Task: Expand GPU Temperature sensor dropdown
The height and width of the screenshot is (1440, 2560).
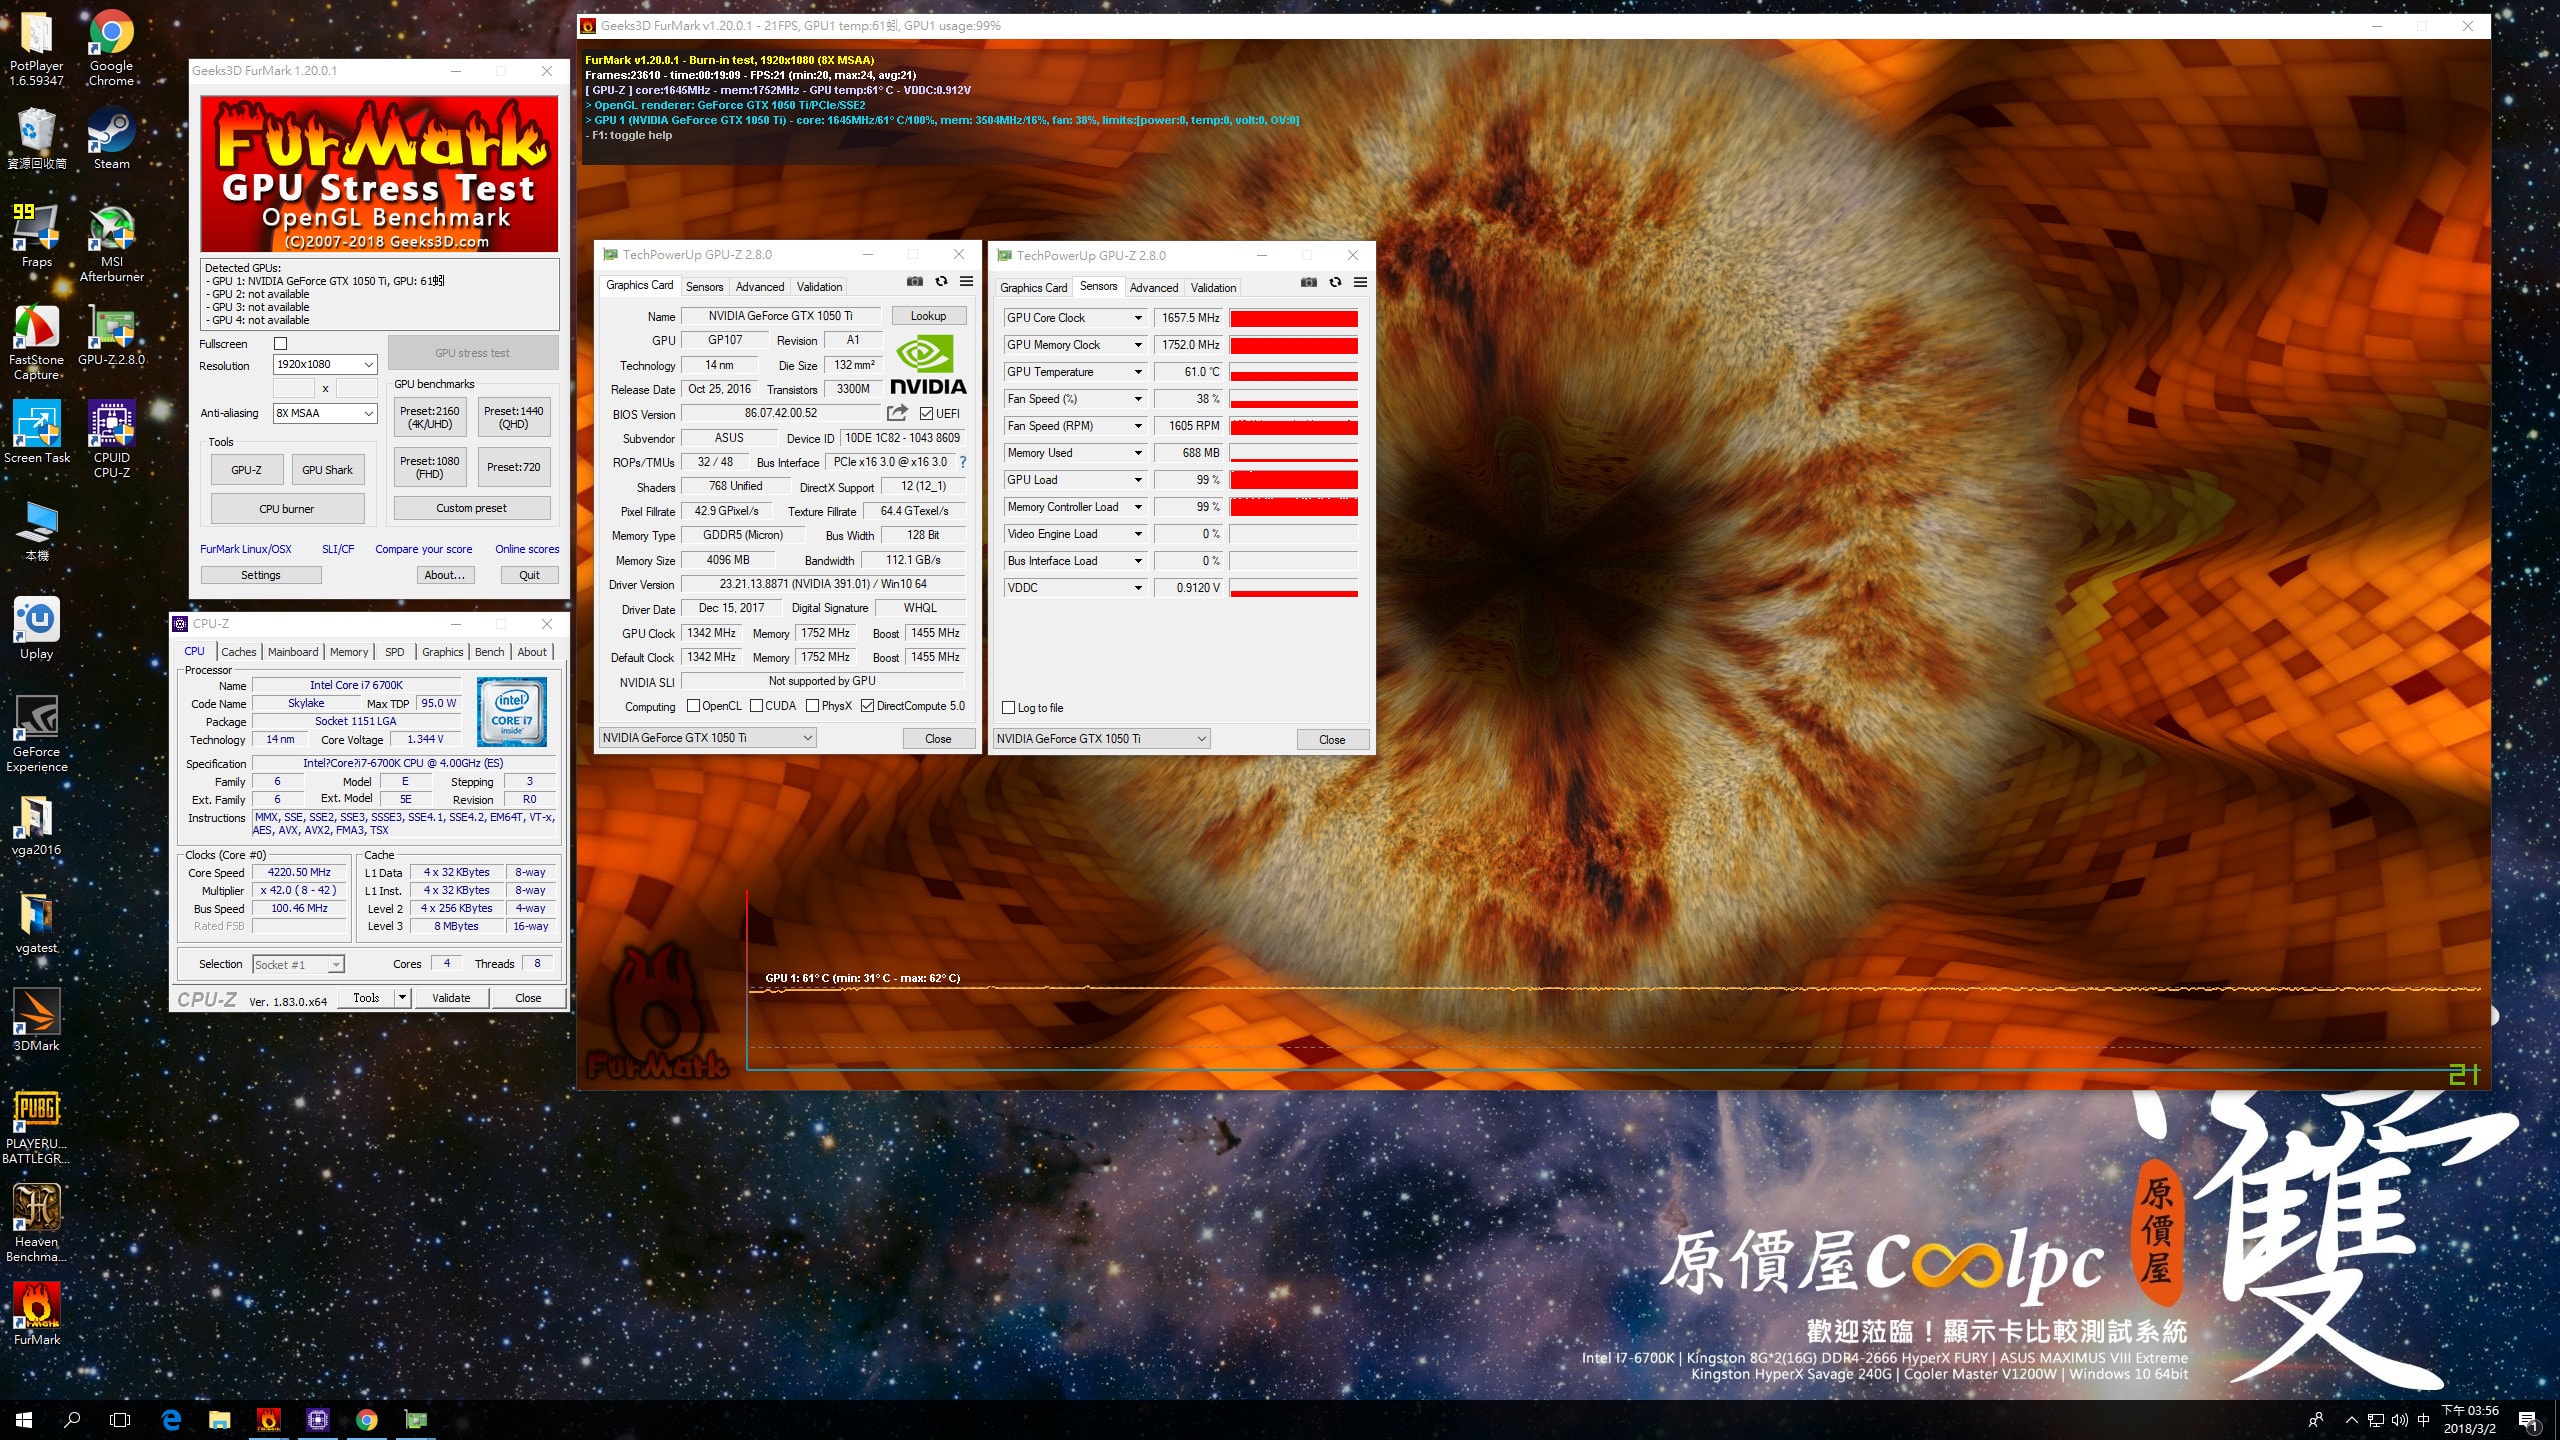Action: click(x=1138, y=372)
